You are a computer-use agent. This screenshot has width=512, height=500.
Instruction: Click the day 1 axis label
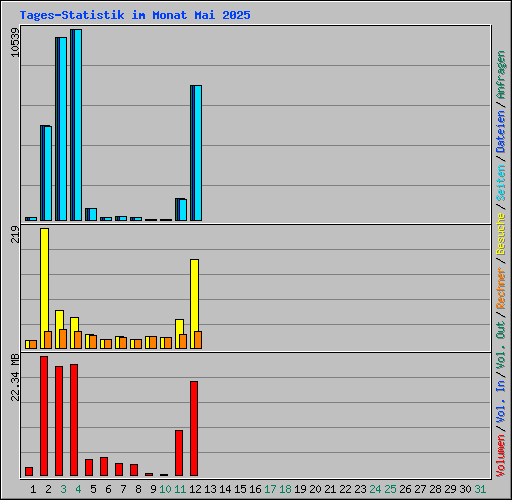pyautogui.click(x=33, y=489)
